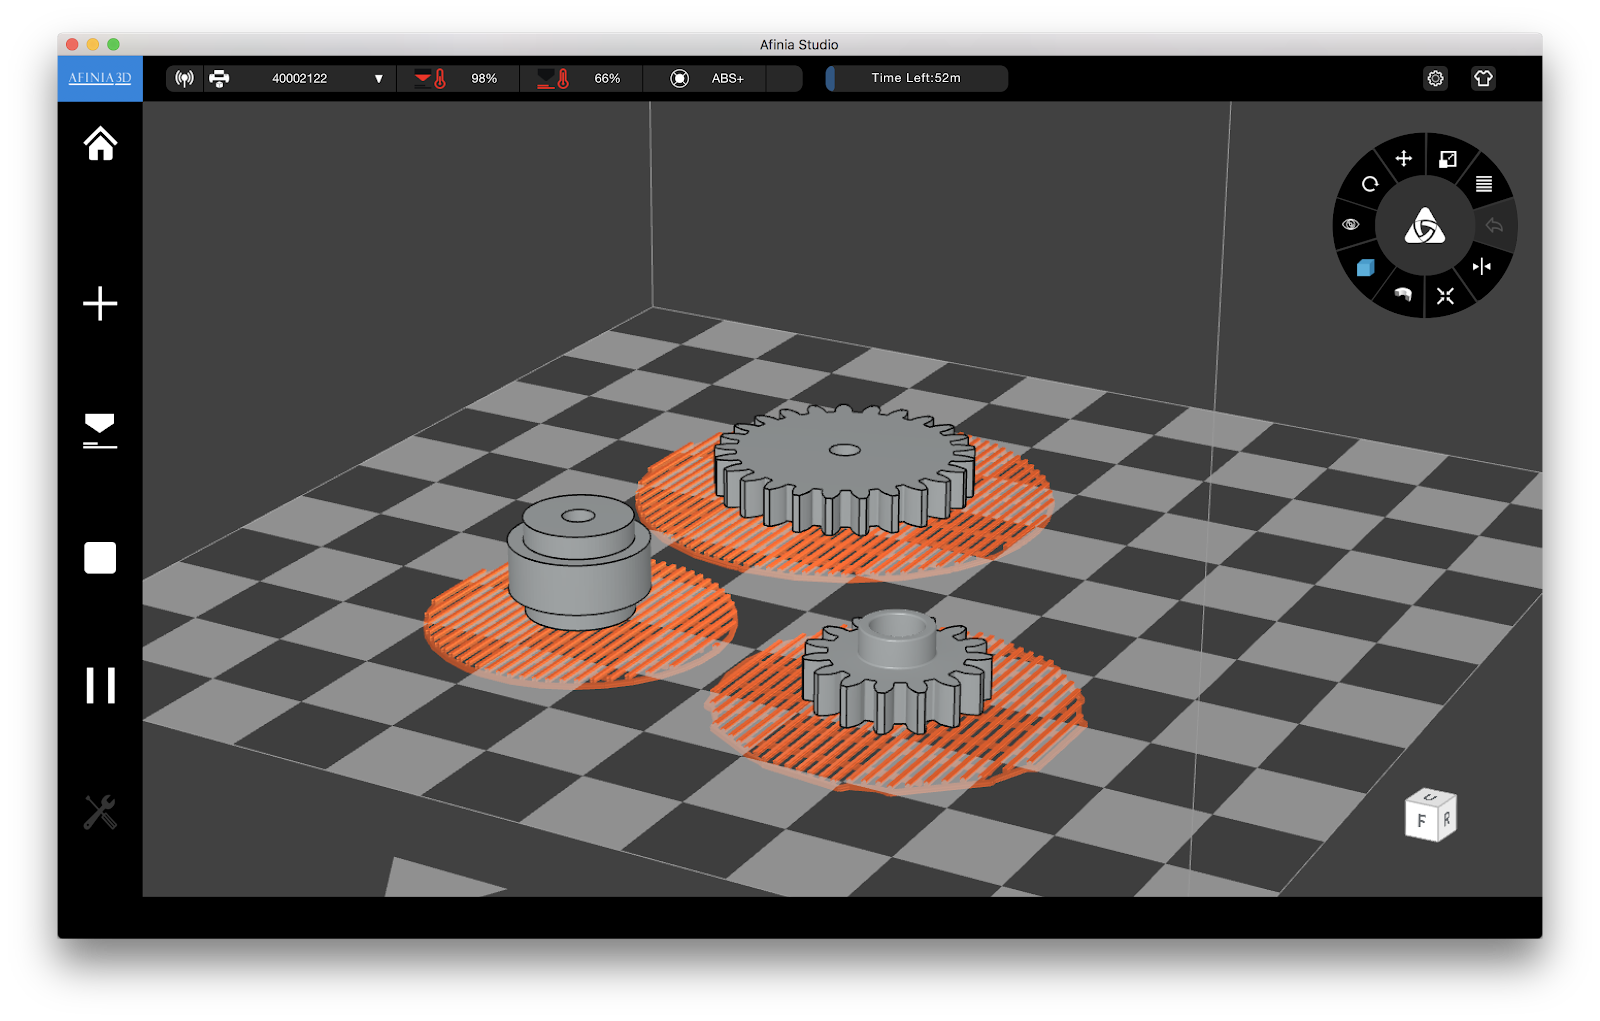Click the filament spool material icon
This screenshot has height=1021, width=1600.
pos(680,78)
